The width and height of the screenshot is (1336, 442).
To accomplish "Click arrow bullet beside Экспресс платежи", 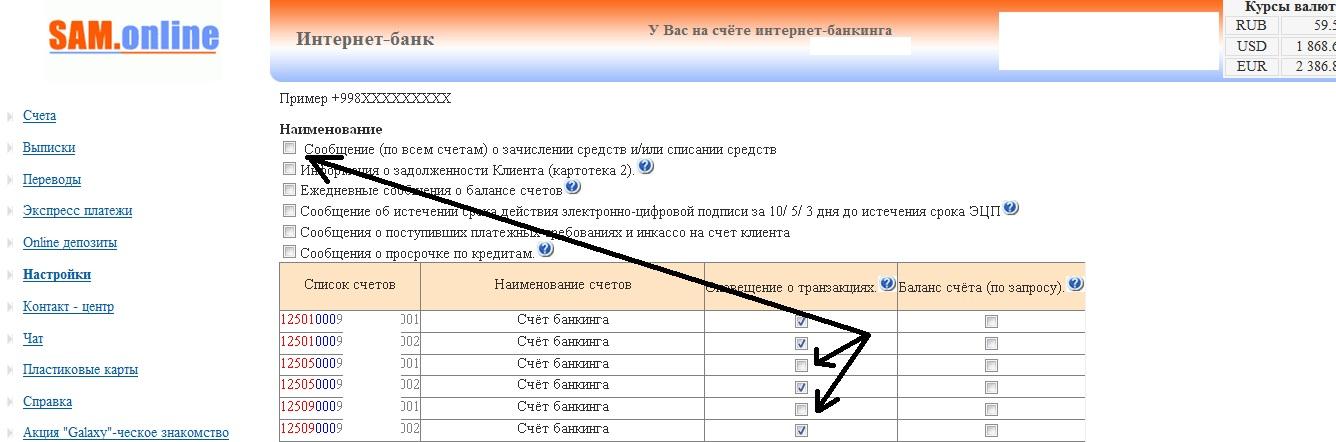I will pos(11,212).
